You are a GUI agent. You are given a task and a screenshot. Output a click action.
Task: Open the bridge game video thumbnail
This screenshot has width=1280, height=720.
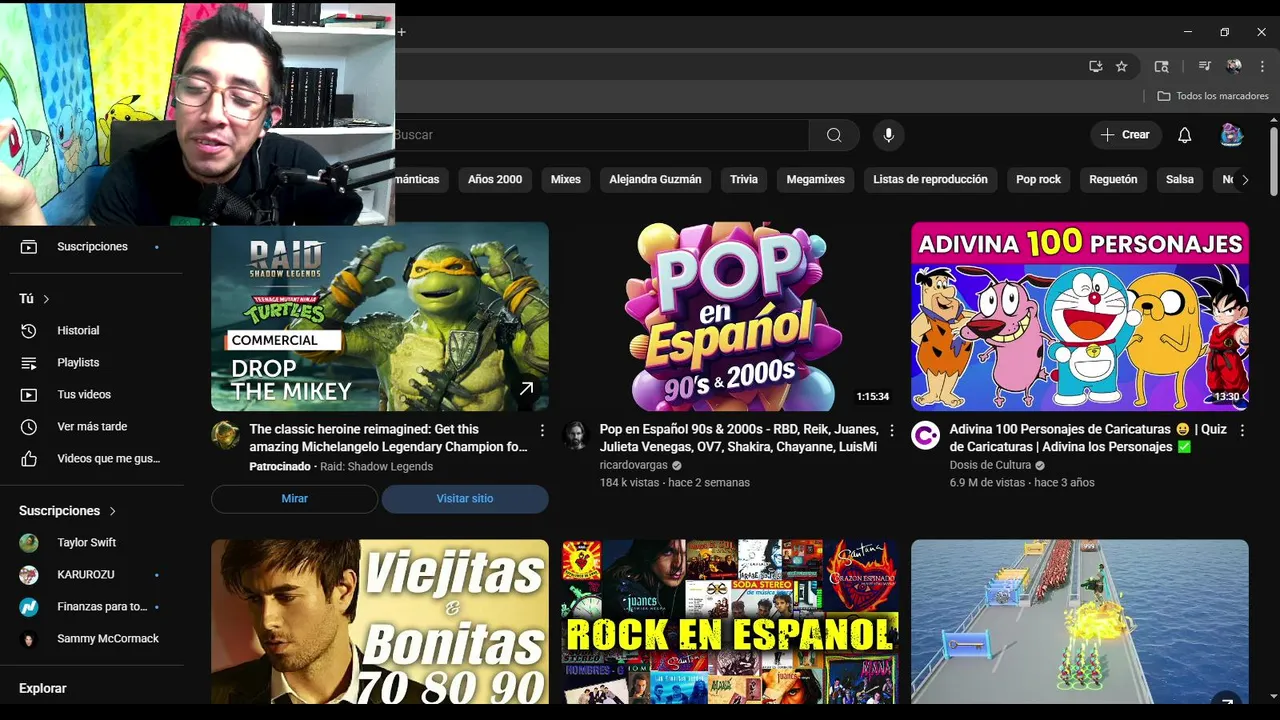[1080, 621]
